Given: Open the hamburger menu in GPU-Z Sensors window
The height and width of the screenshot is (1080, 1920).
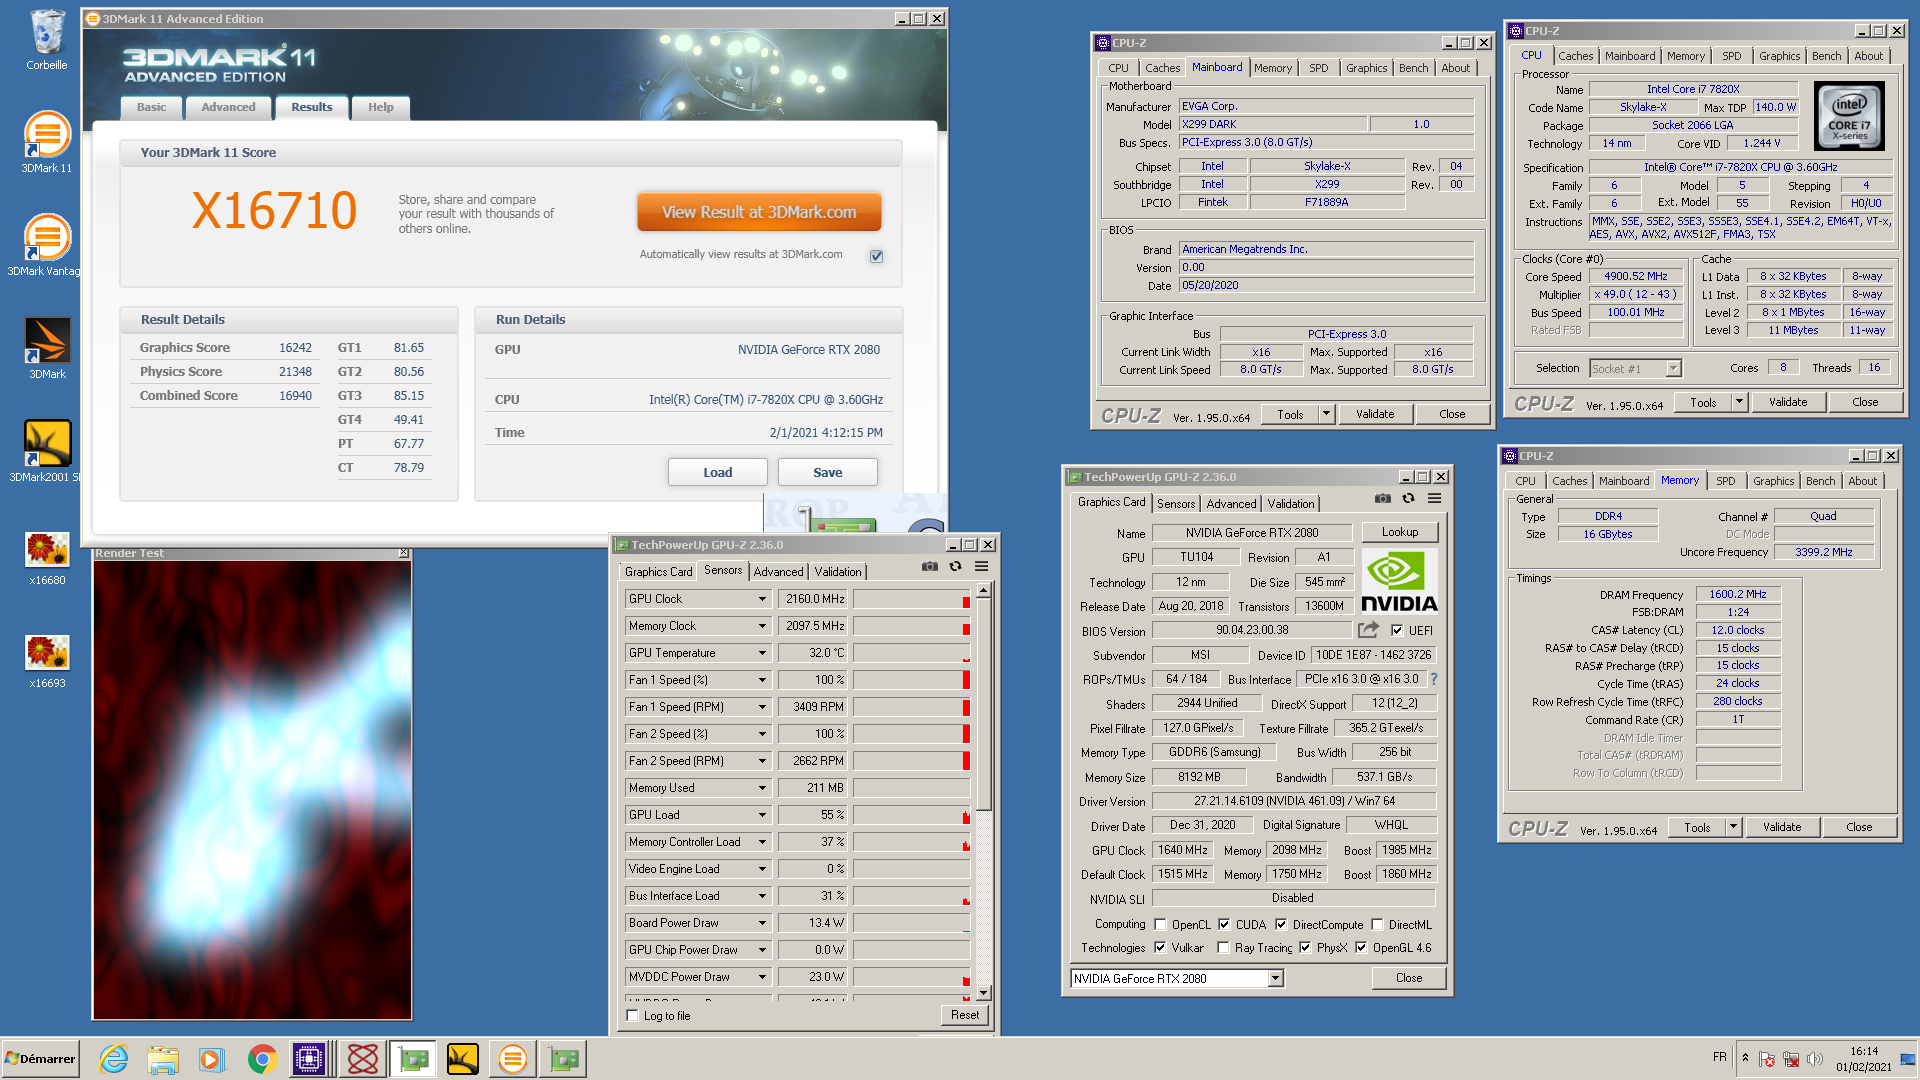Looking at the screenshot, I should pyautogui.click(x=982, y=566).
